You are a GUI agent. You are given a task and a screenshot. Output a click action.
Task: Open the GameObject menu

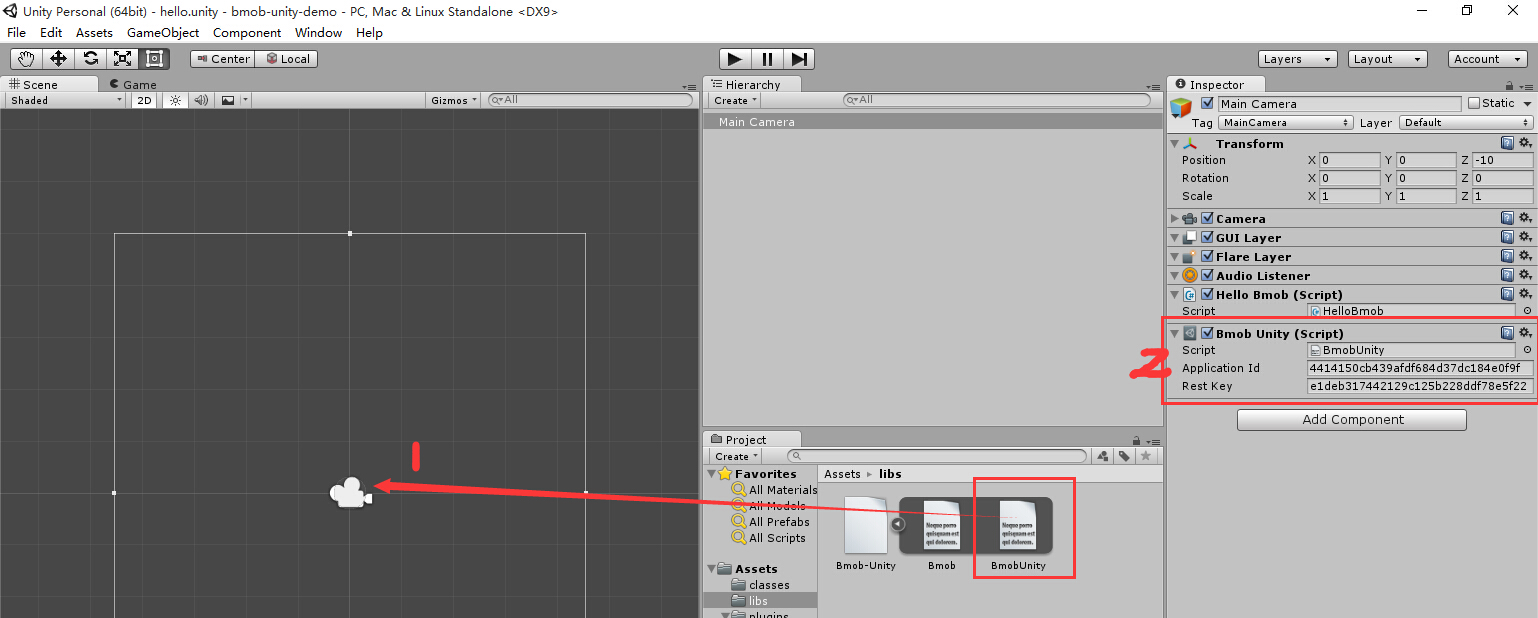[x=163, y=33]
